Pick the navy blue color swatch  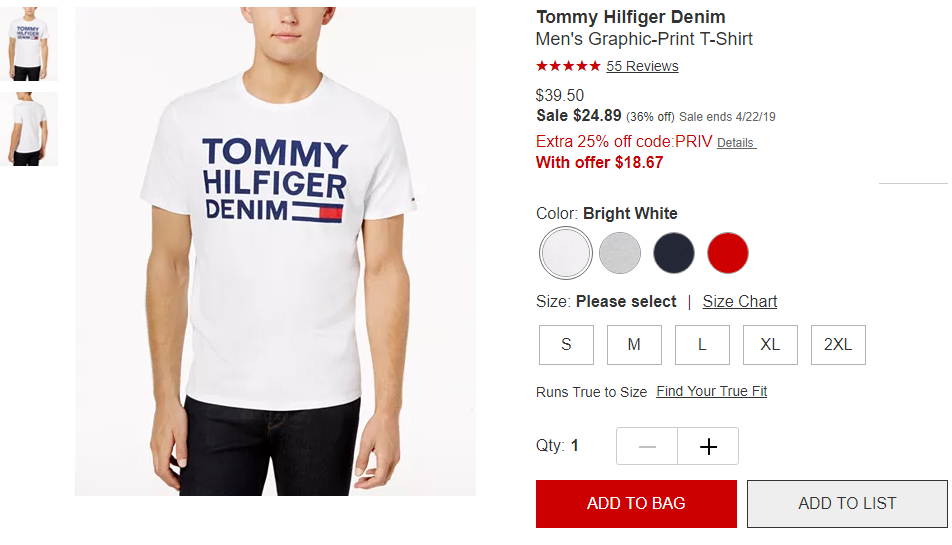pyautogui.click(x=673, y=253)
